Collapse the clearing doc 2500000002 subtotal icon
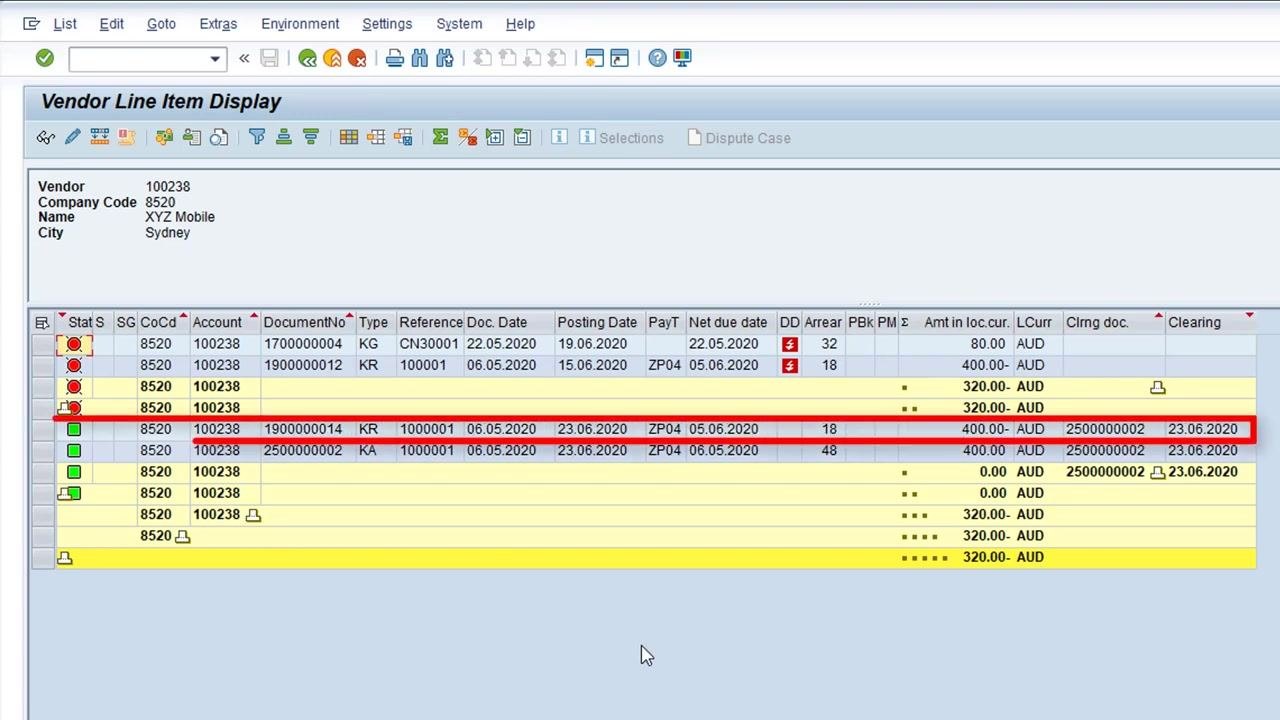 [x=1158, y=472]
